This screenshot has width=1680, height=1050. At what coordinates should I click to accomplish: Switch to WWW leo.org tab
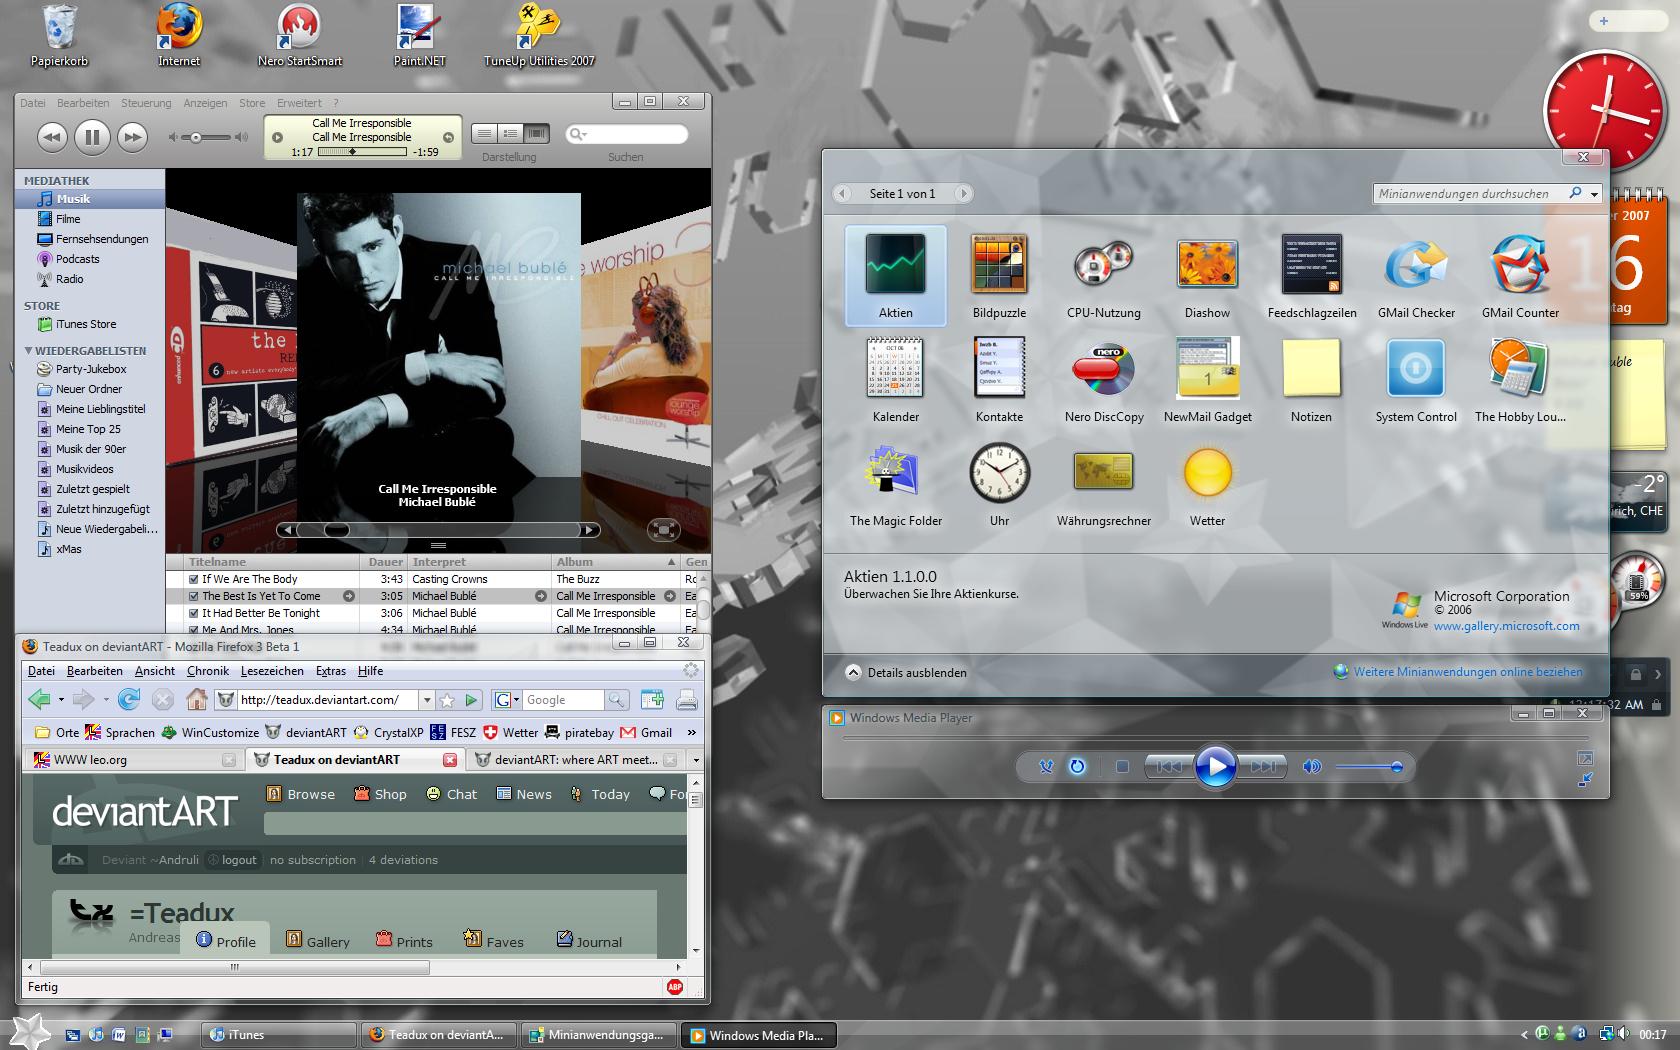135,760
